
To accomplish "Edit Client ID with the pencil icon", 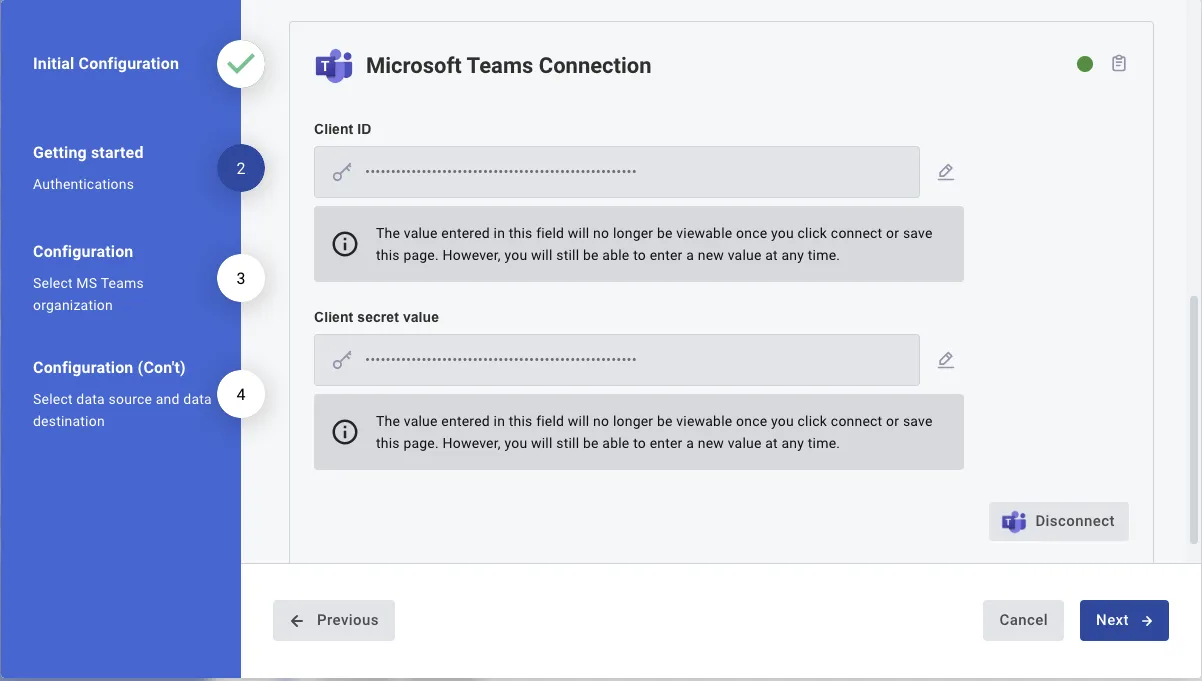I will 946,172.
